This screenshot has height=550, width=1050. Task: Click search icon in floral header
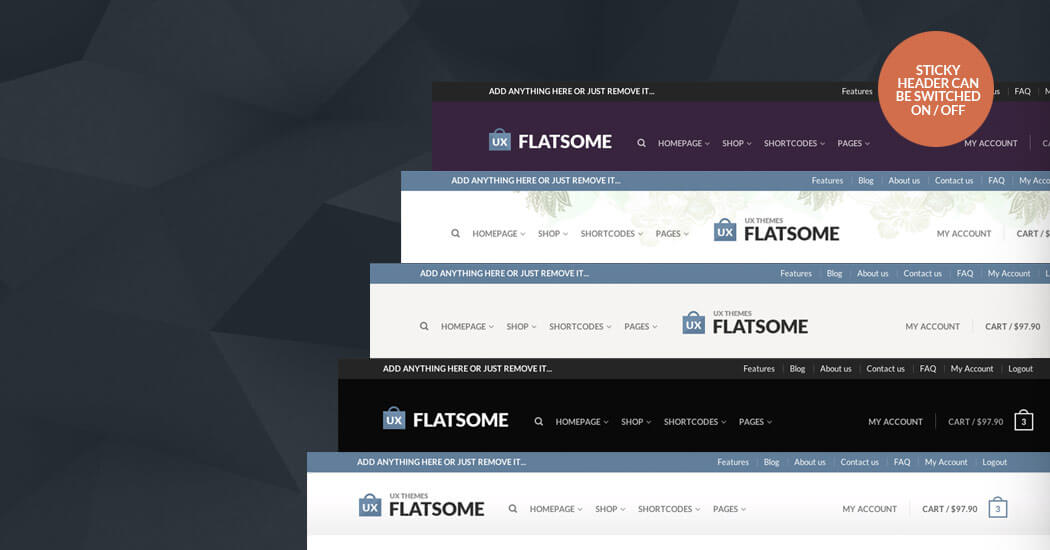[x=455, y=234]
